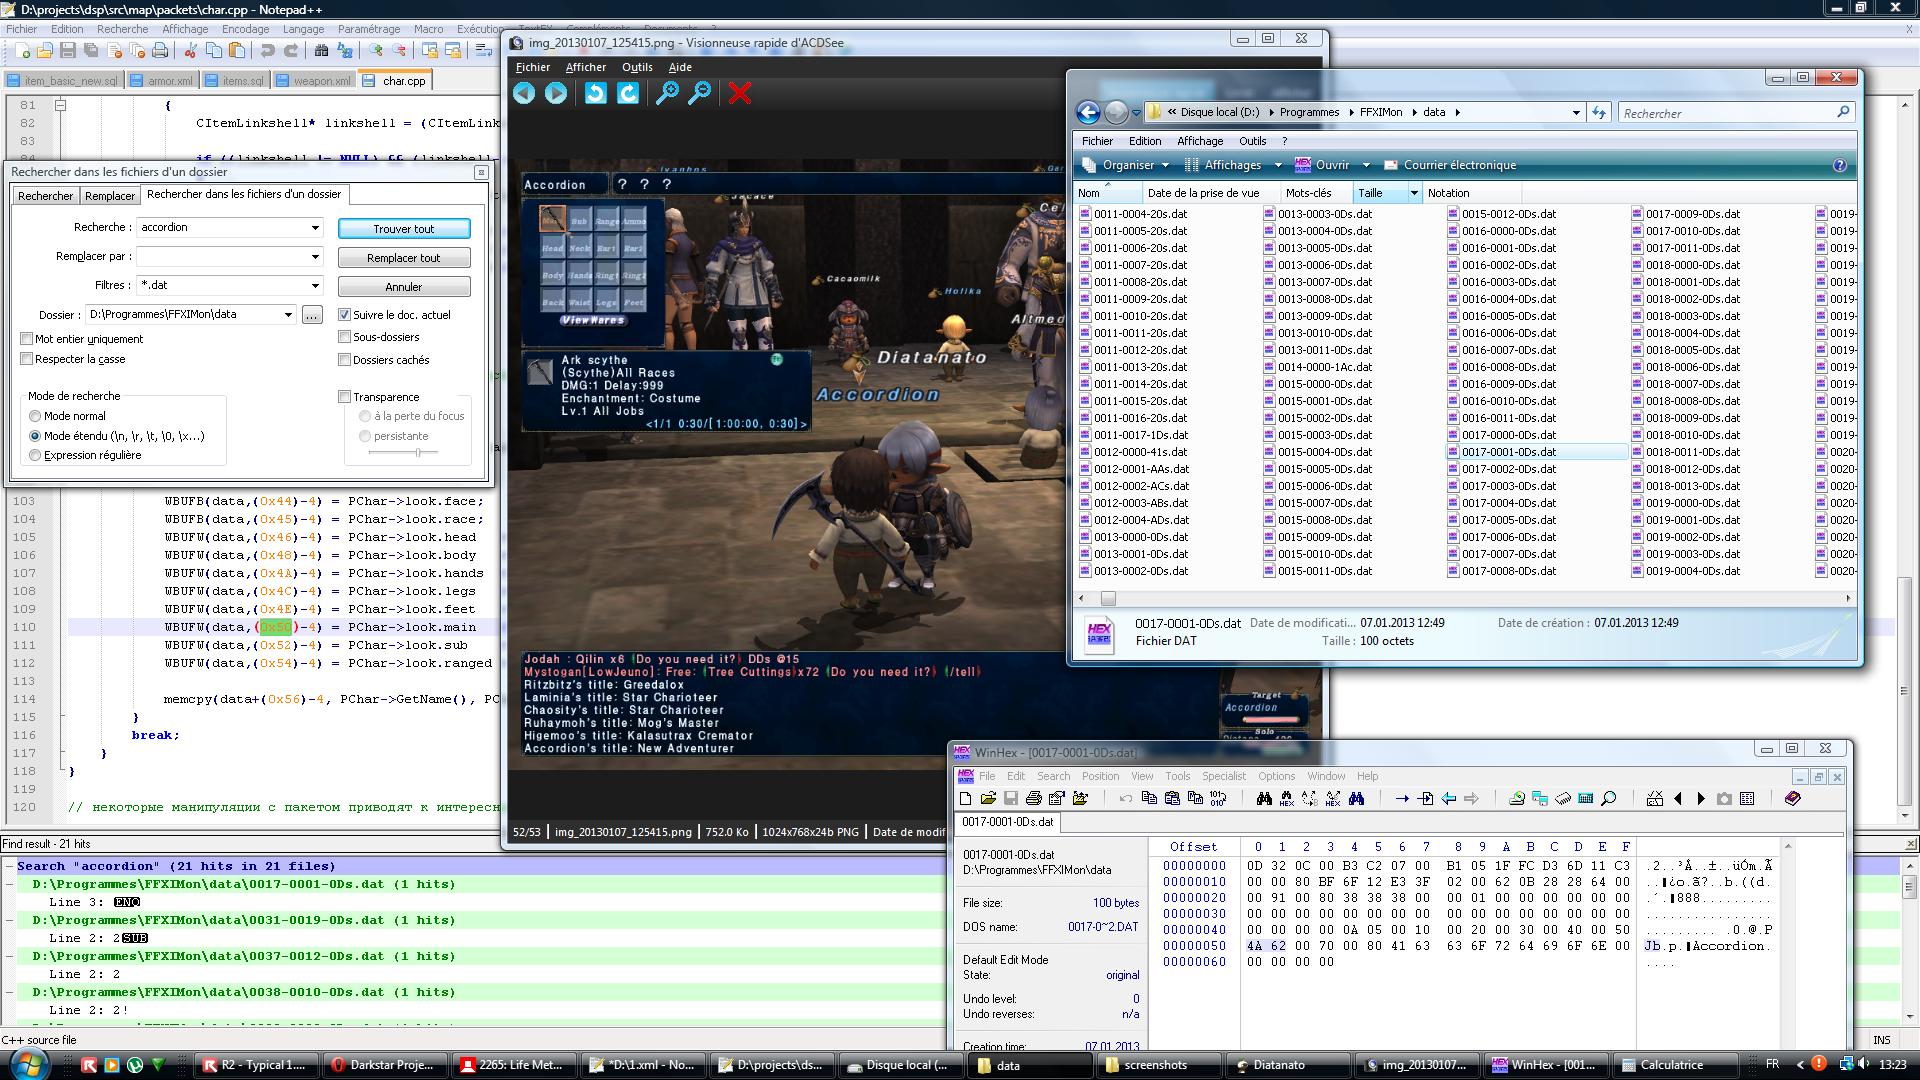Rotate image counterclockwise in ACDSee

pyautogui.click(x=595, y=93)
